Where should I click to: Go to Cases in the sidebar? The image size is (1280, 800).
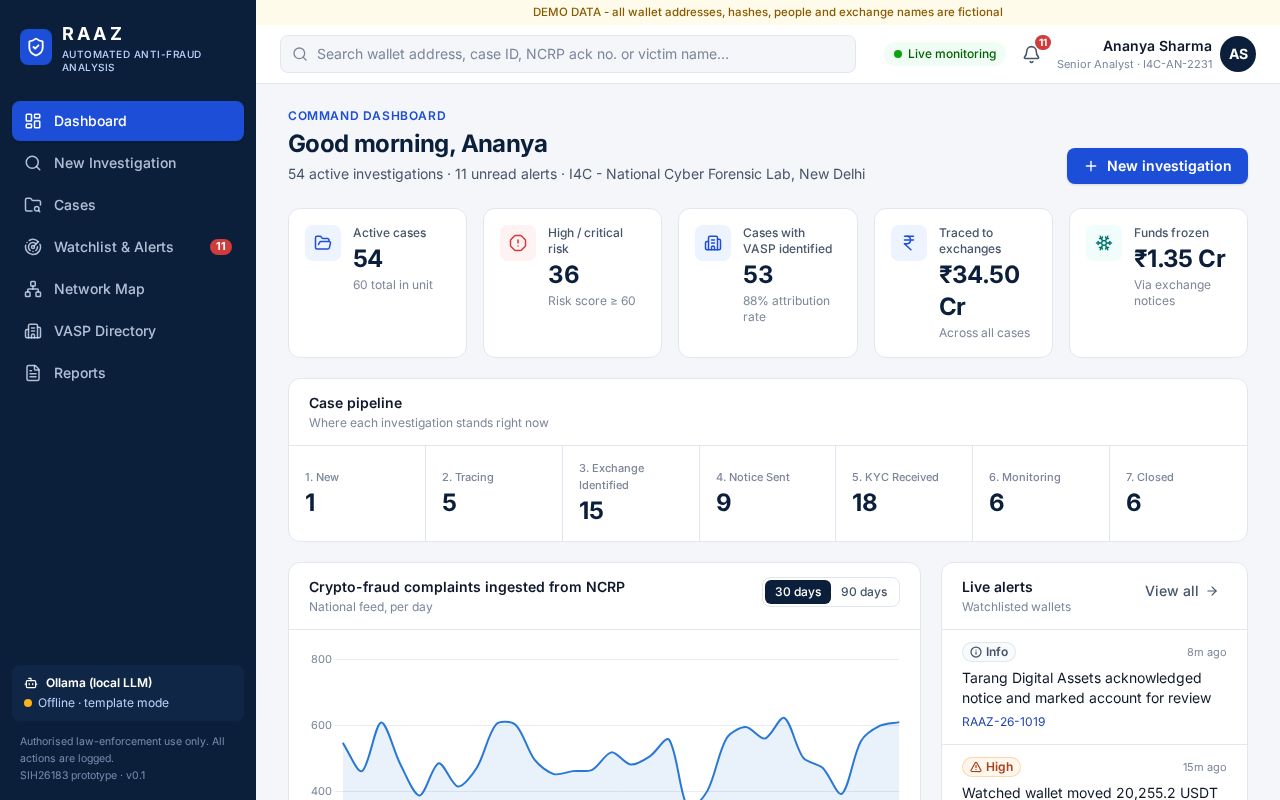pos(128,205)
